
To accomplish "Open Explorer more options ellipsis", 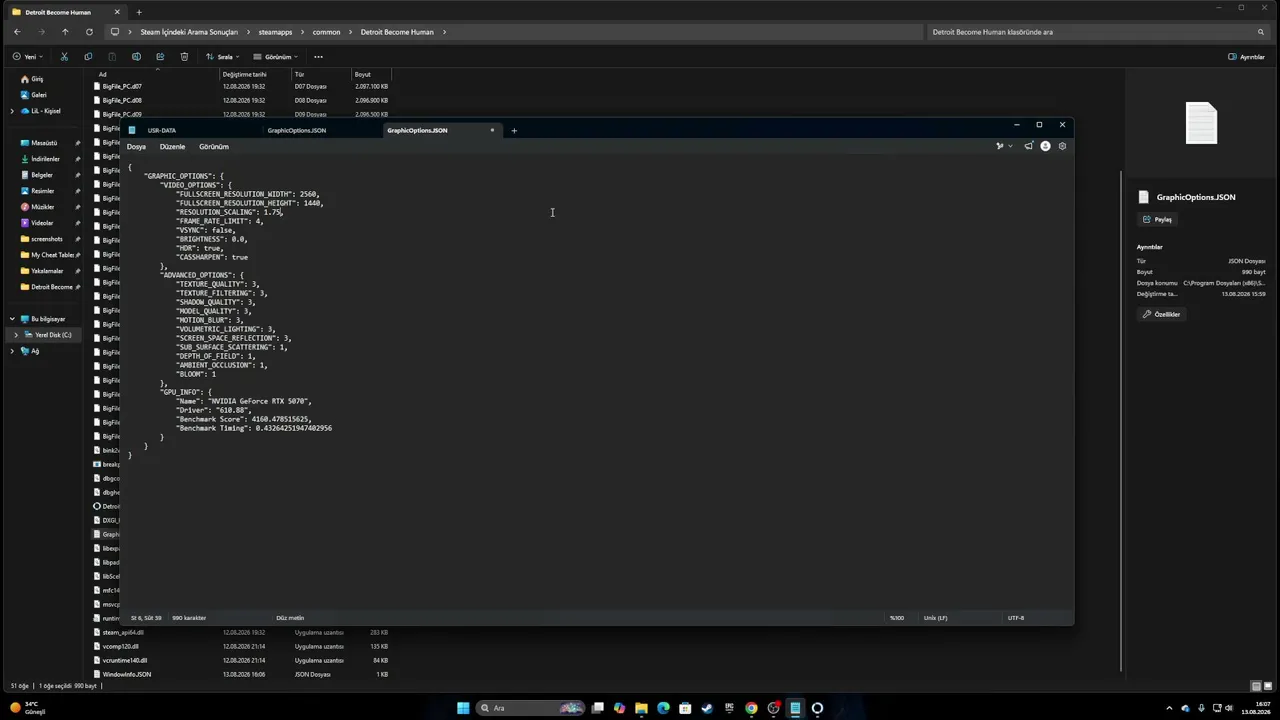I will tap(318, 57).
